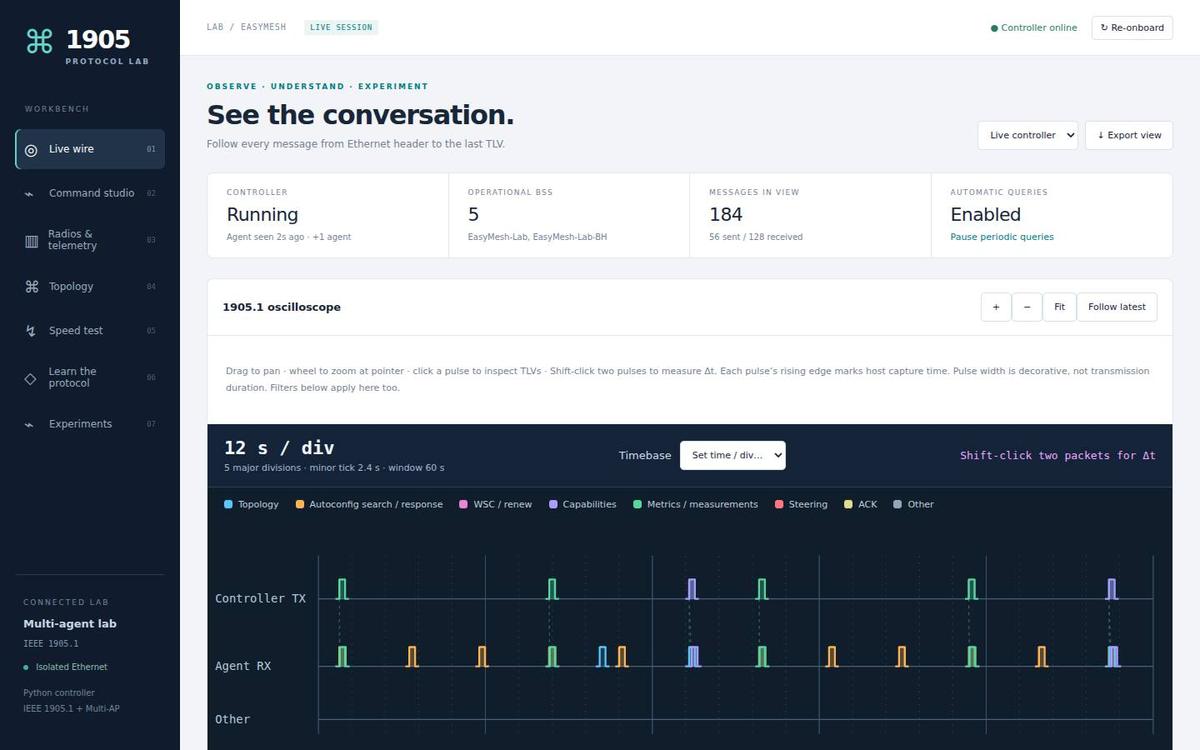The width and height of the screenshot is (1200, 750).
Task: Click the green Metrics / measurements legend swatch
Action: 638,505
